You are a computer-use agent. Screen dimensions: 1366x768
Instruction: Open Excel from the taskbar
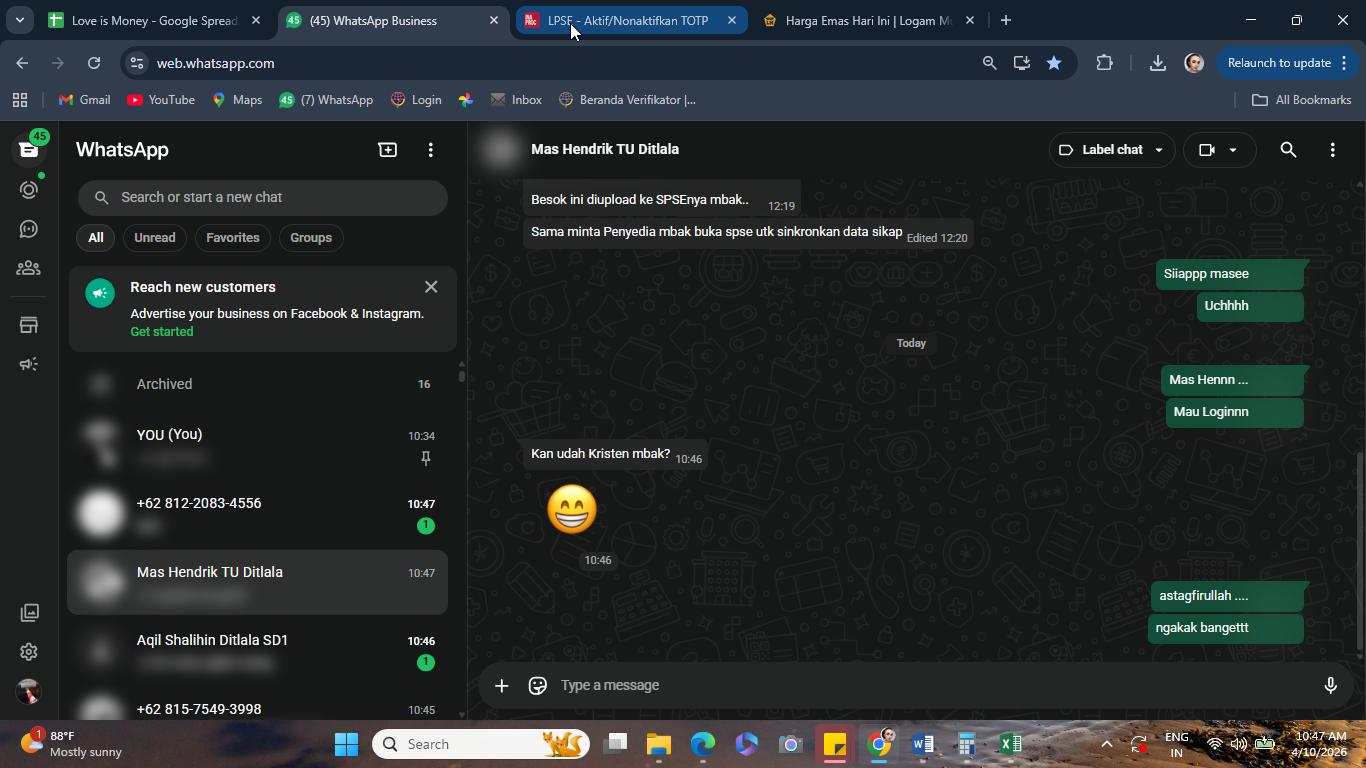(1010, 744)
